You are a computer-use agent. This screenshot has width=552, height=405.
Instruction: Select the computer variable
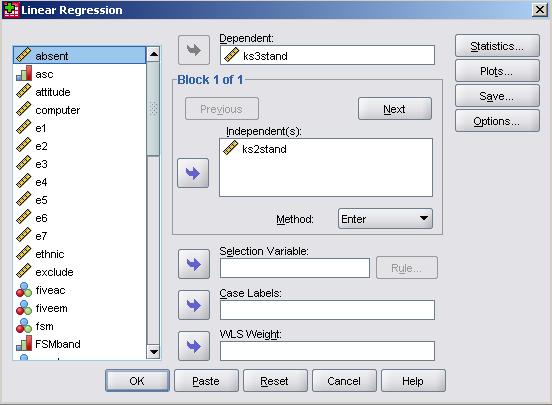click(79, 110)
